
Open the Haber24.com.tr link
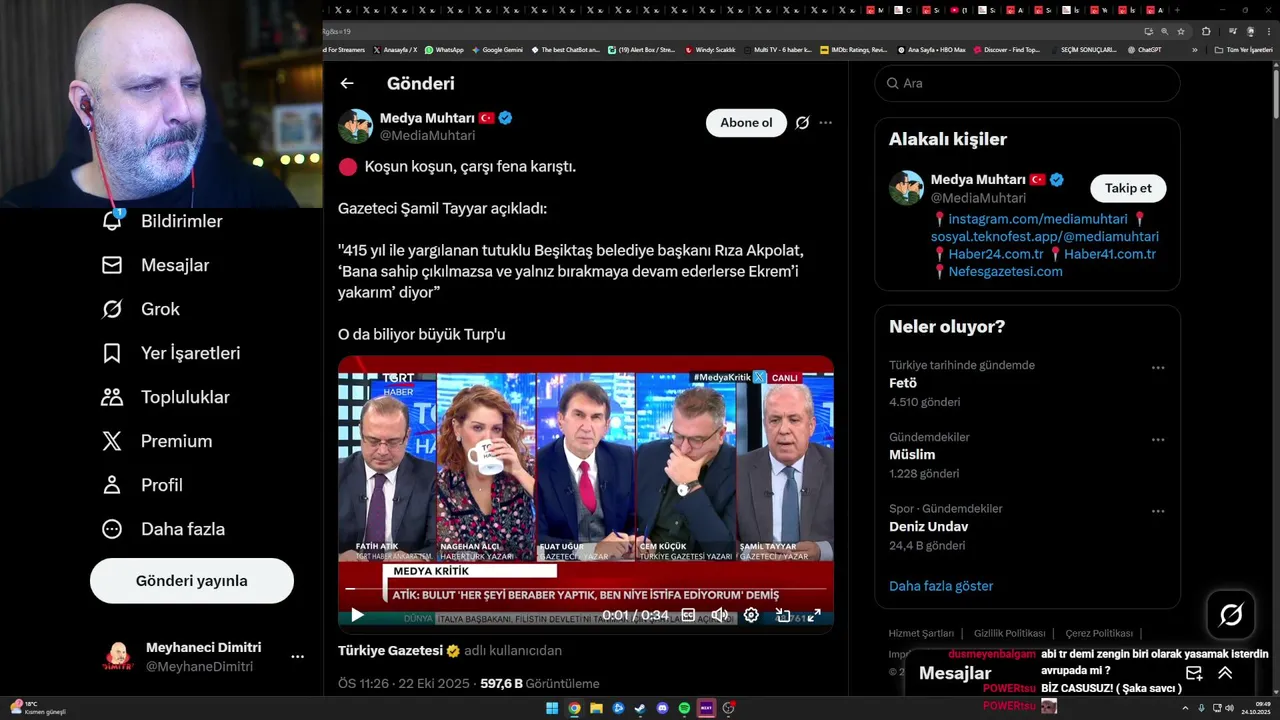995,254
